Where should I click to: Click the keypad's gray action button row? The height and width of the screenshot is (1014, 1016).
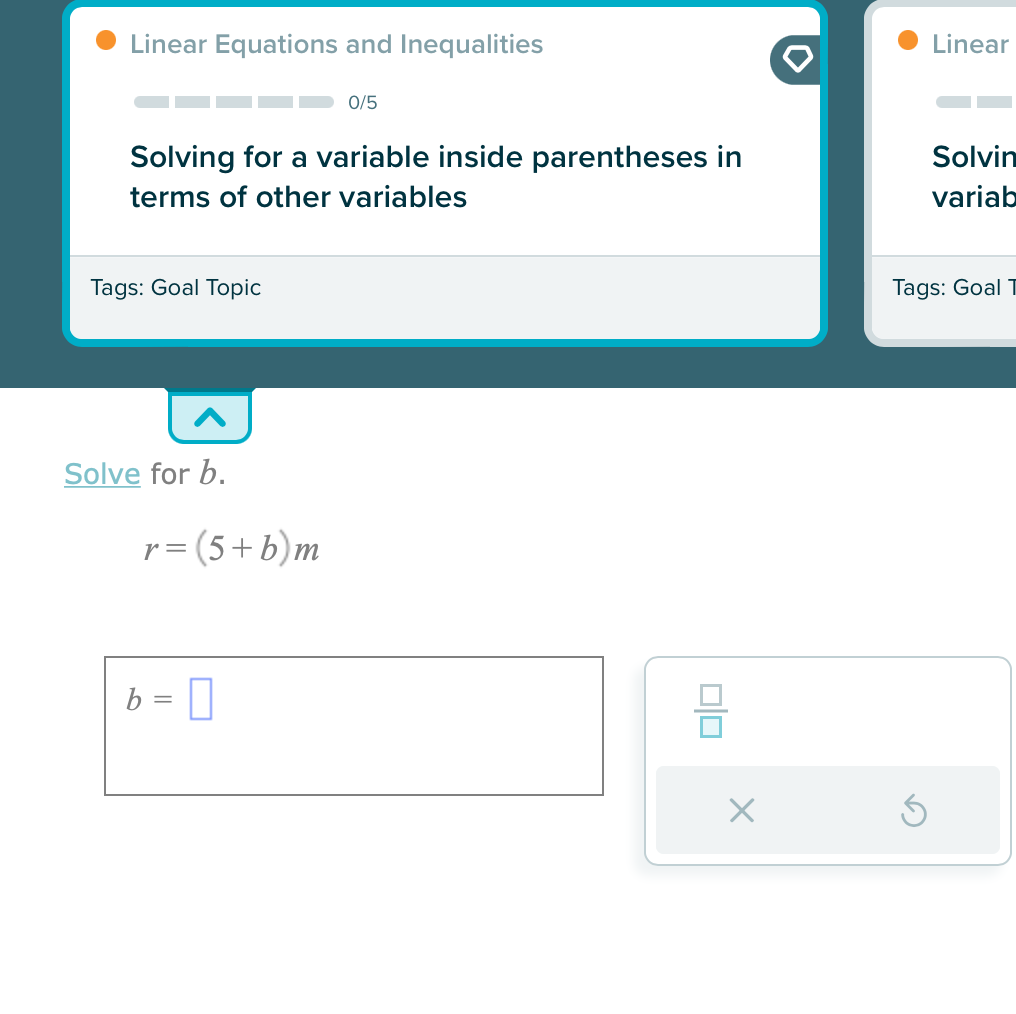coord(828,810)
